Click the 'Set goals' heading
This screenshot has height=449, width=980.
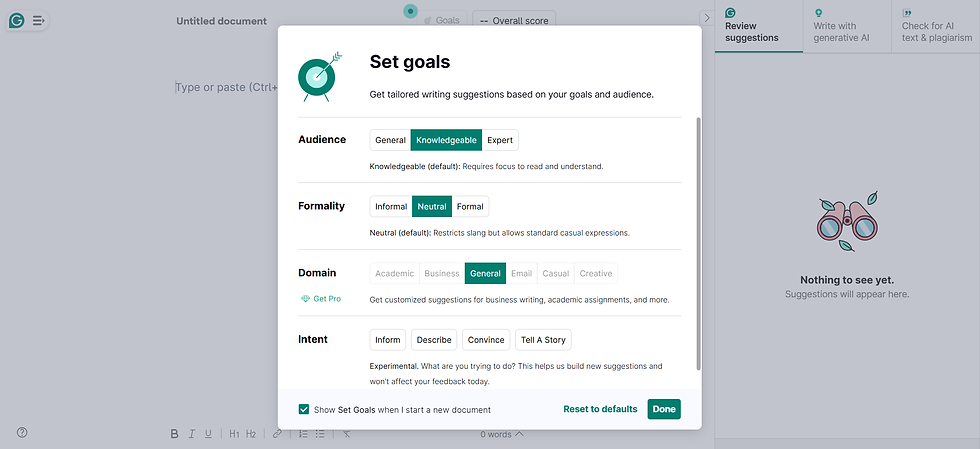(x=410, y=61)
